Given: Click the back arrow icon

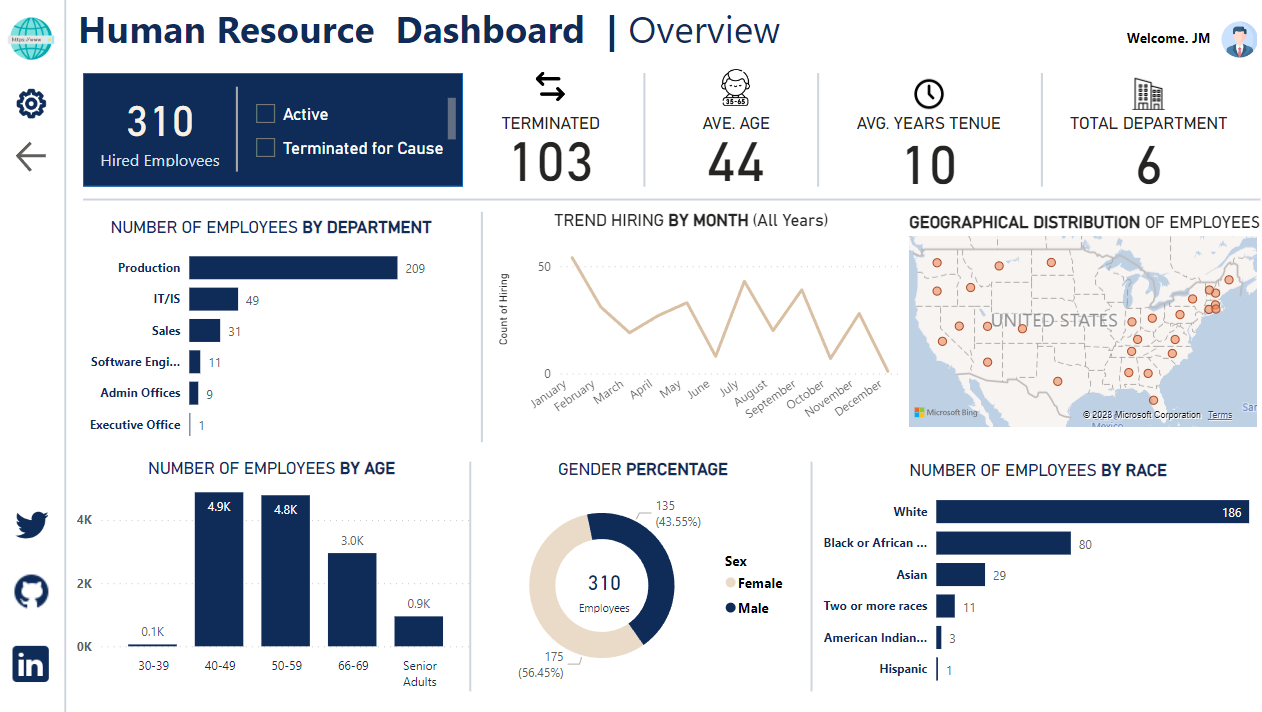Looking at the screenshot, I should tap(31, 156).
